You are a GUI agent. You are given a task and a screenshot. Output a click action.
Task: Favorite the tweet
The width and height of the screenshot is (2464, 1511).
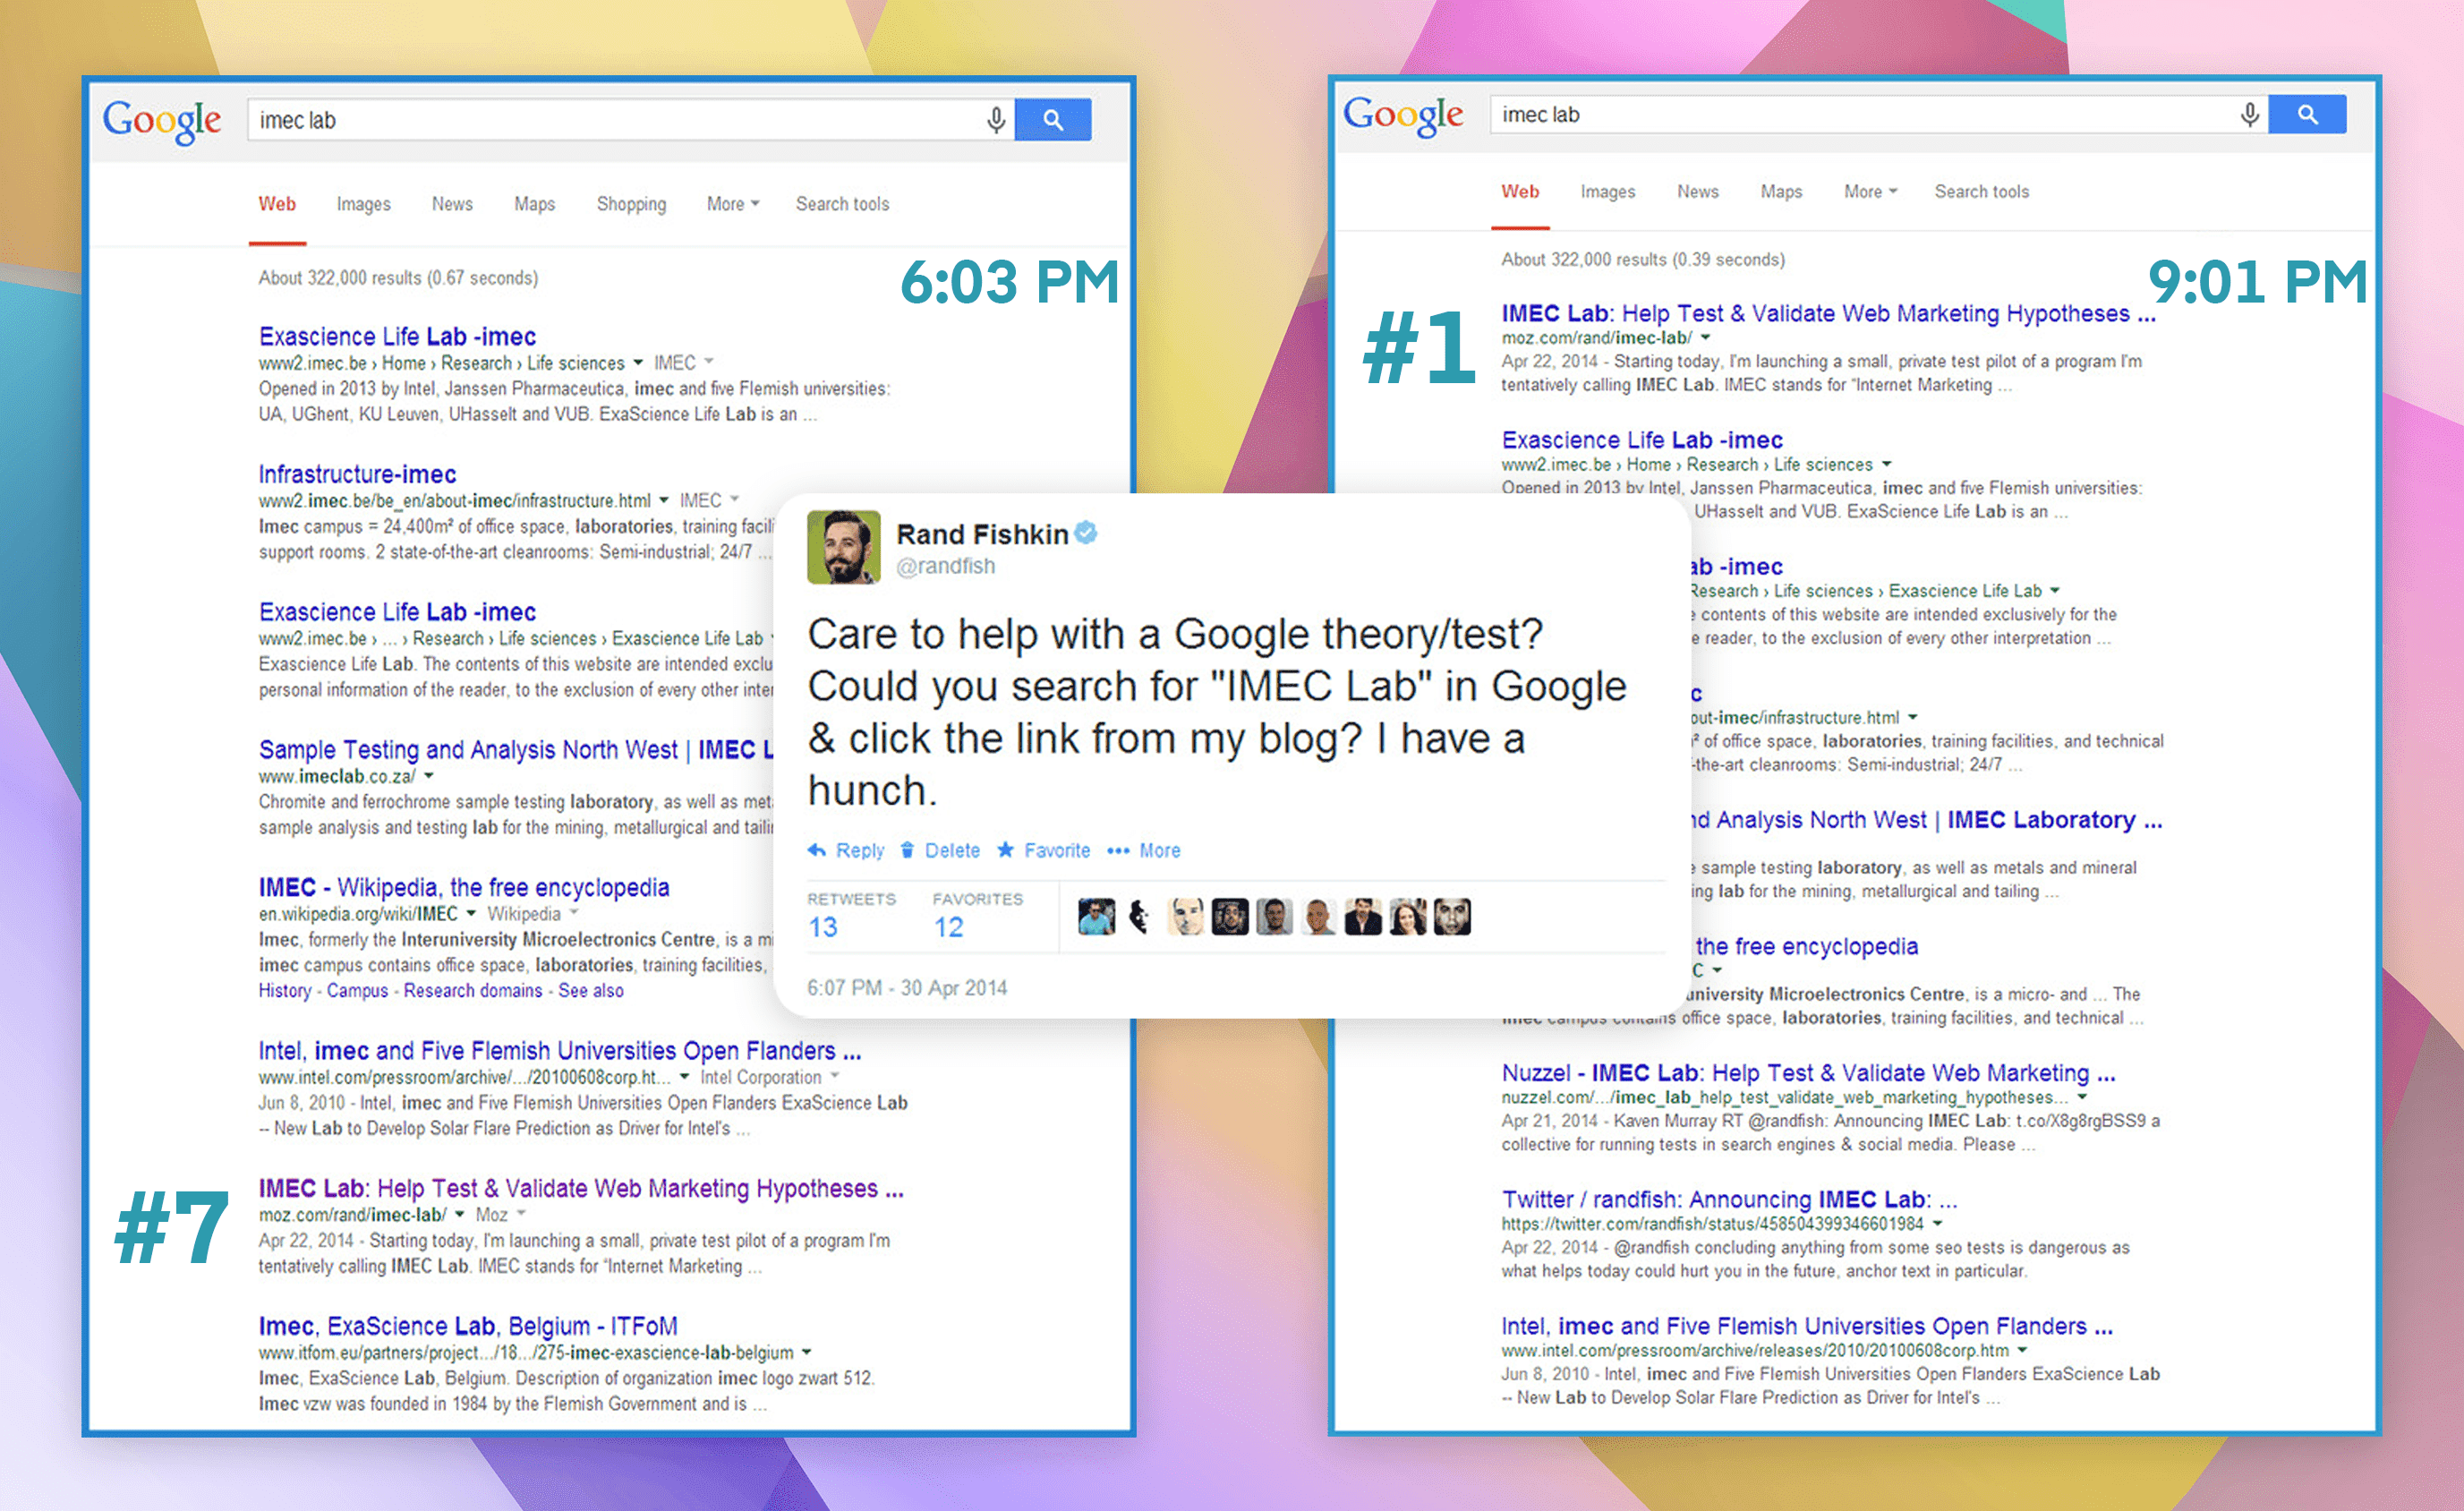pyautogui.click(x=1044, y=850)
